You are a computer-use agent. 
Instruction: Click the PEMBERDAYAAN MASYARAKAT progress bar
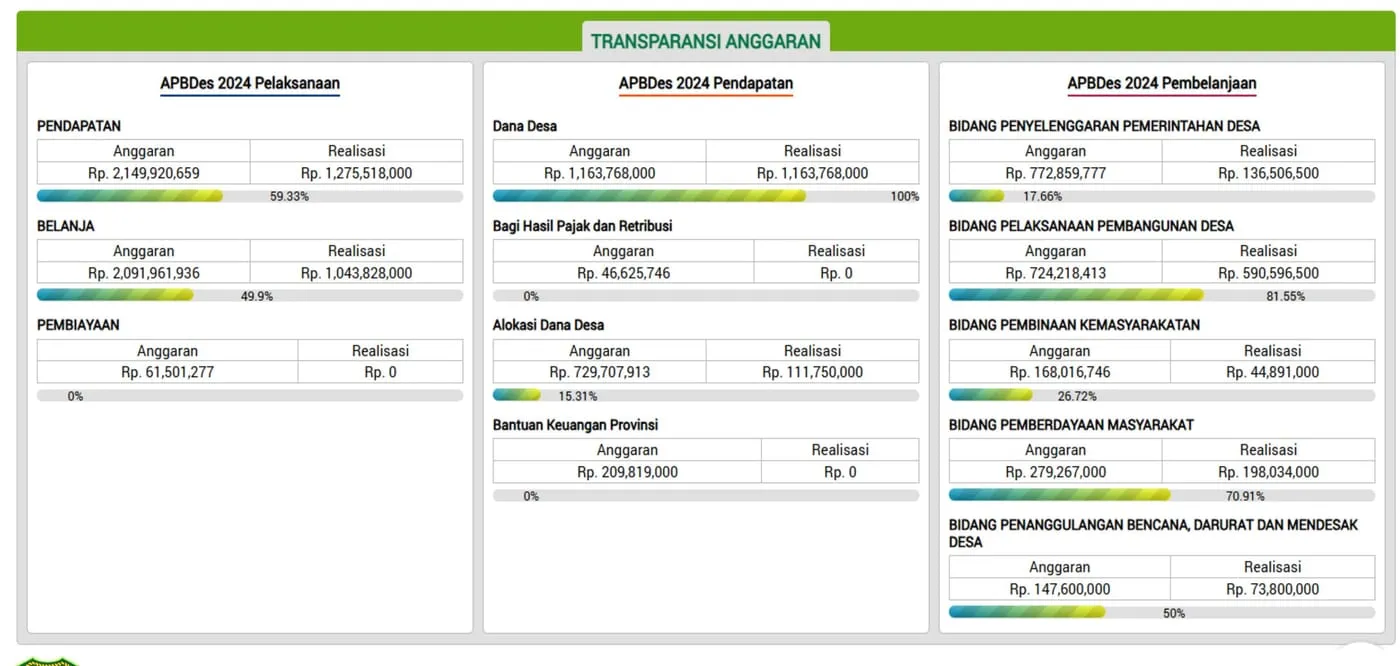(x=1162, y=495)
